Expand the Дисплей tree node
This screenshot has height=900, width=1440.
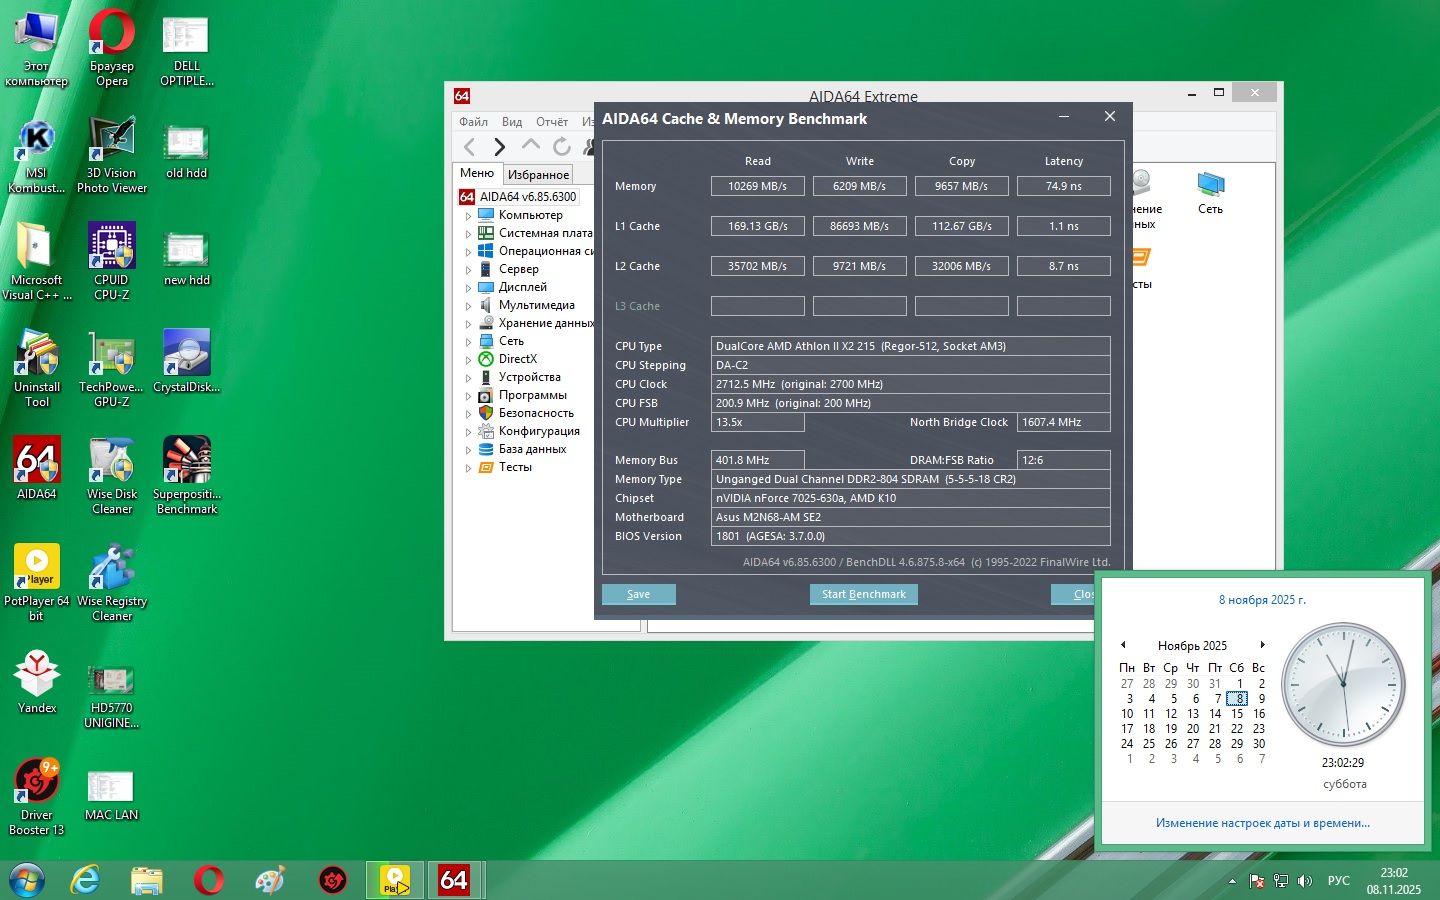click(468, 287)
